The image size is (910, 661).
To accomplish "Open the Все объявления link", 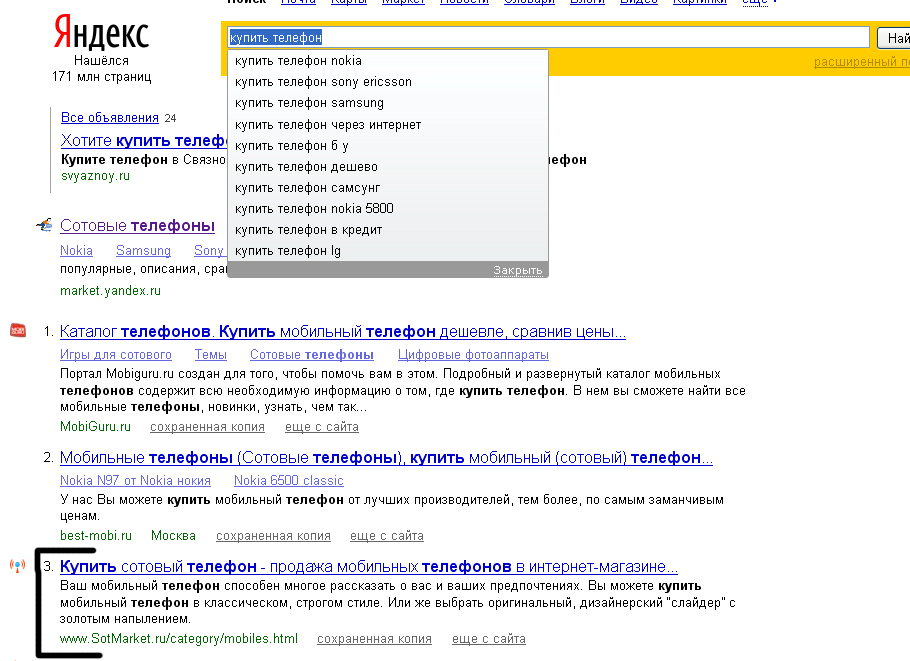I will pyautogui.click(x=110, y=118).
